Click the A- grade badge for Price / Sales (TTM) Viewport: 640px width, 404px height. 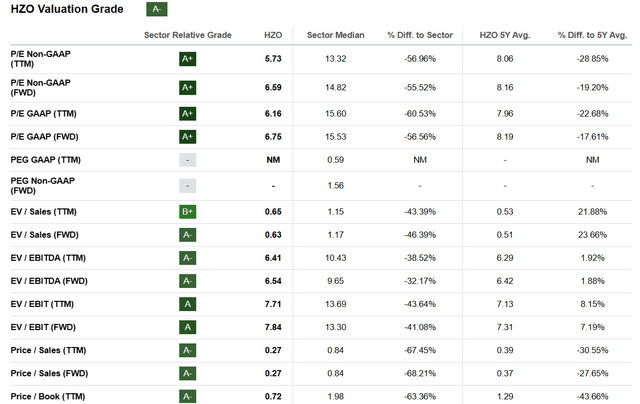point(187,350)
